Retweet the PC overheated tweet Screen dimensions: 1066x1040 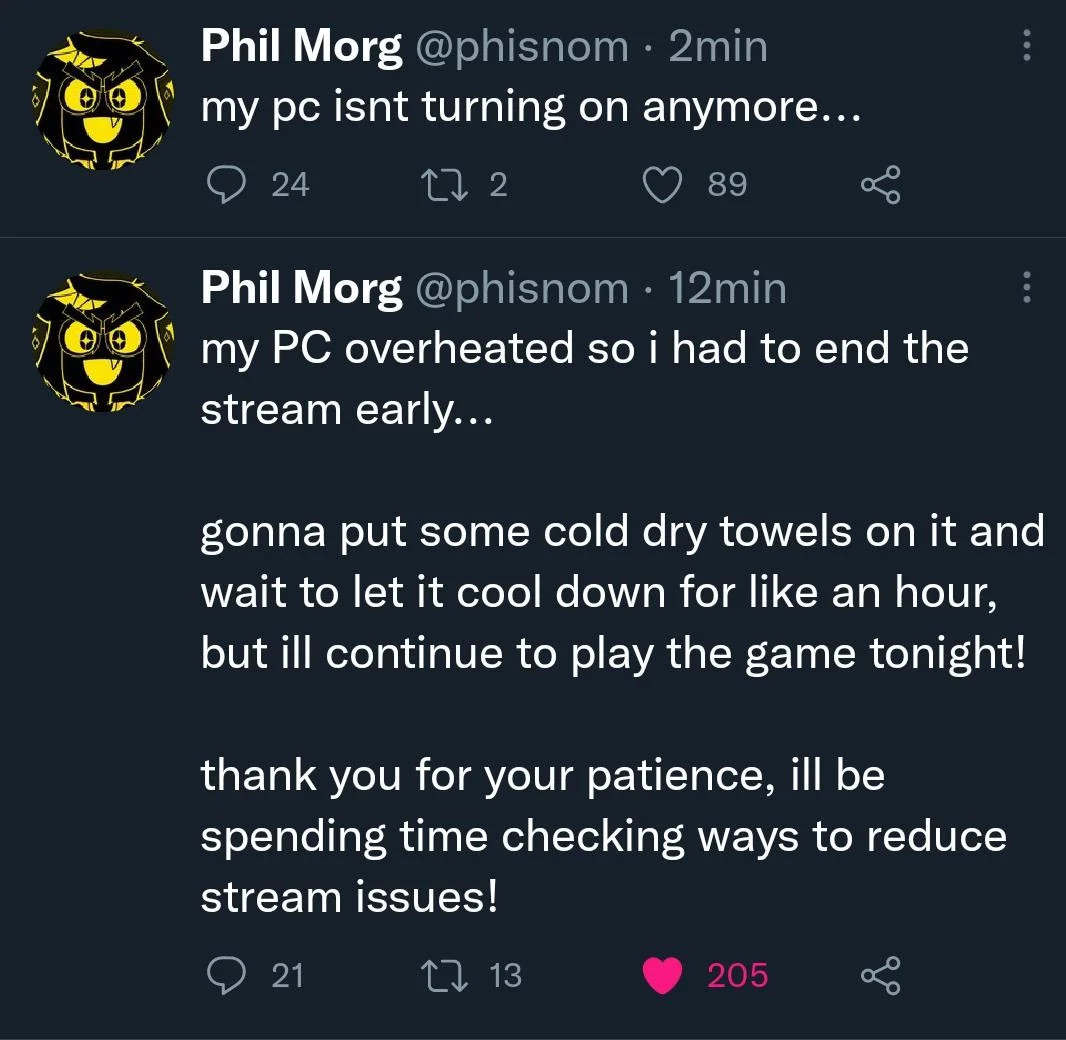[x=444, y=975]
